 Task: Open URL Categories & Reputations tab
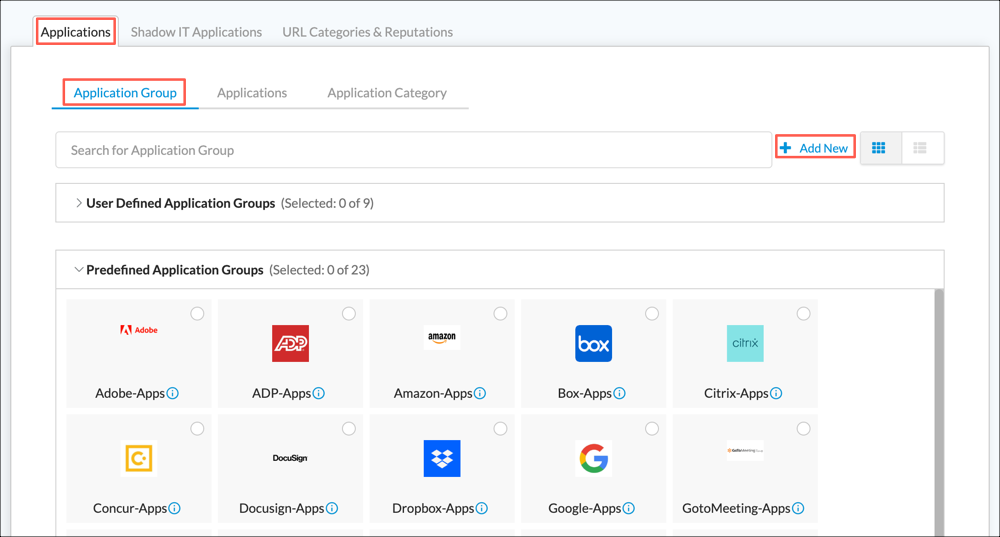click(367, 32)
